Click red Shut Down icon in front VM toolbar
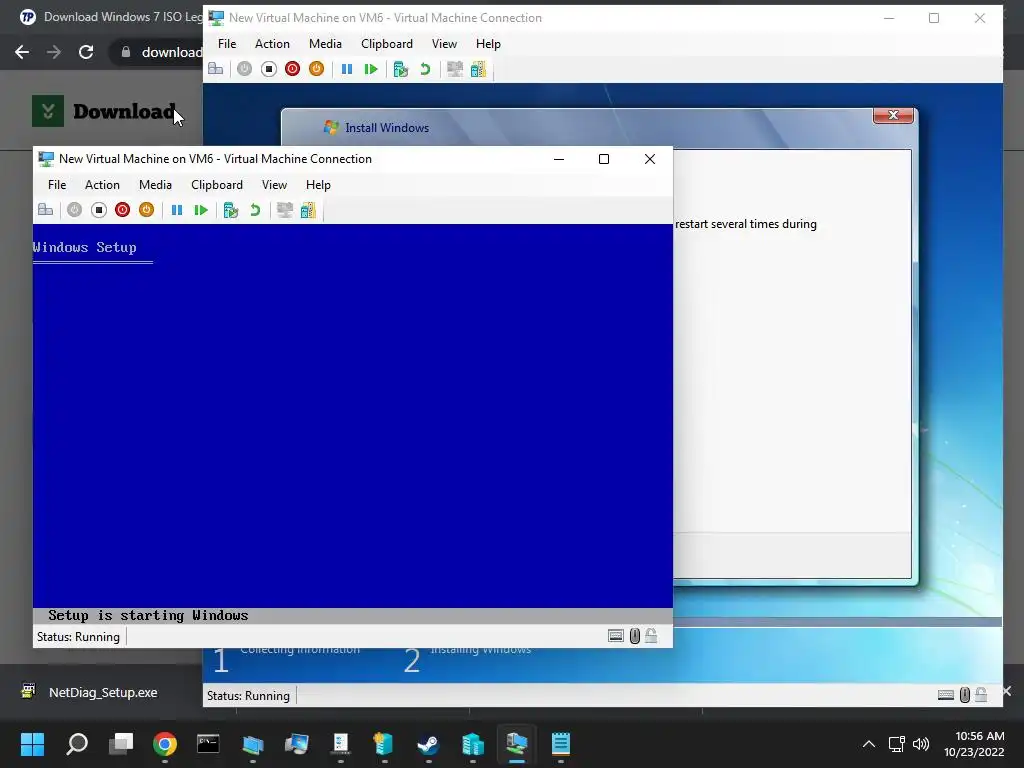1024x768 pixels. [x=122, y=210]
